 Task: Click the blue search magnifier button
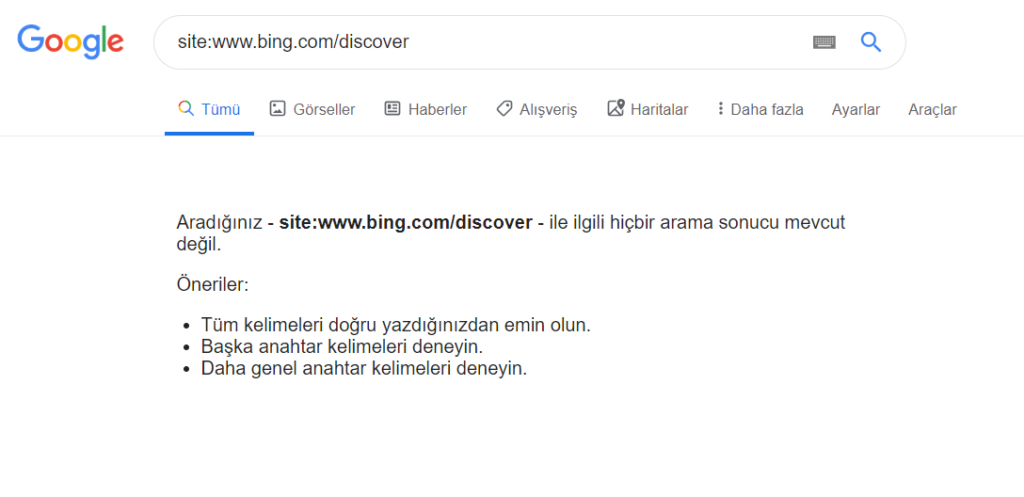pyautogui.click(x=871, y=42)
